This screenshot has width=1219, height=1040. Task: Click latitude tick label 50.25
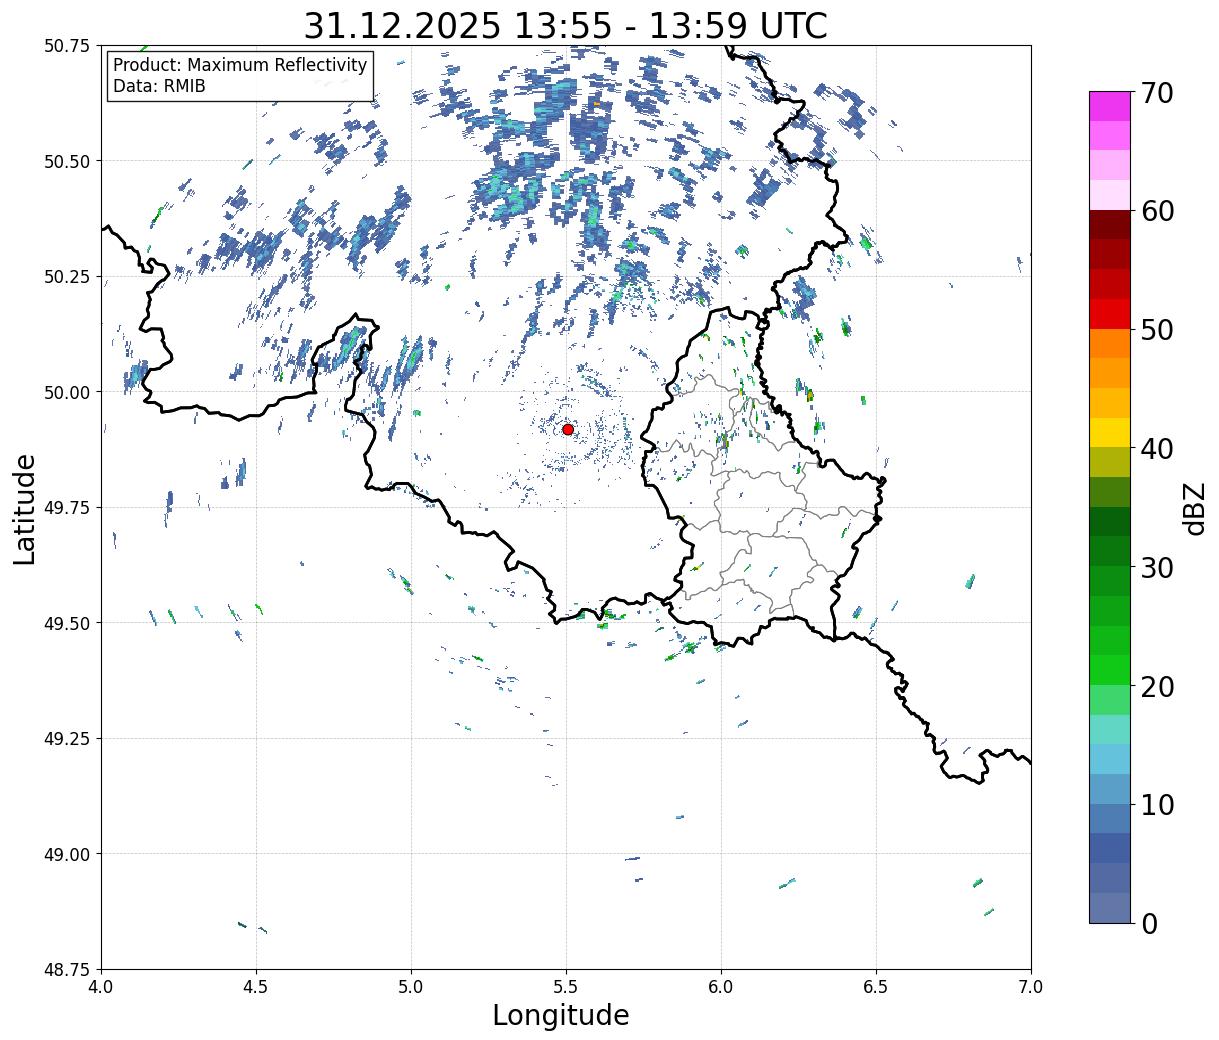pyautogui.click(x=67, y=277)
